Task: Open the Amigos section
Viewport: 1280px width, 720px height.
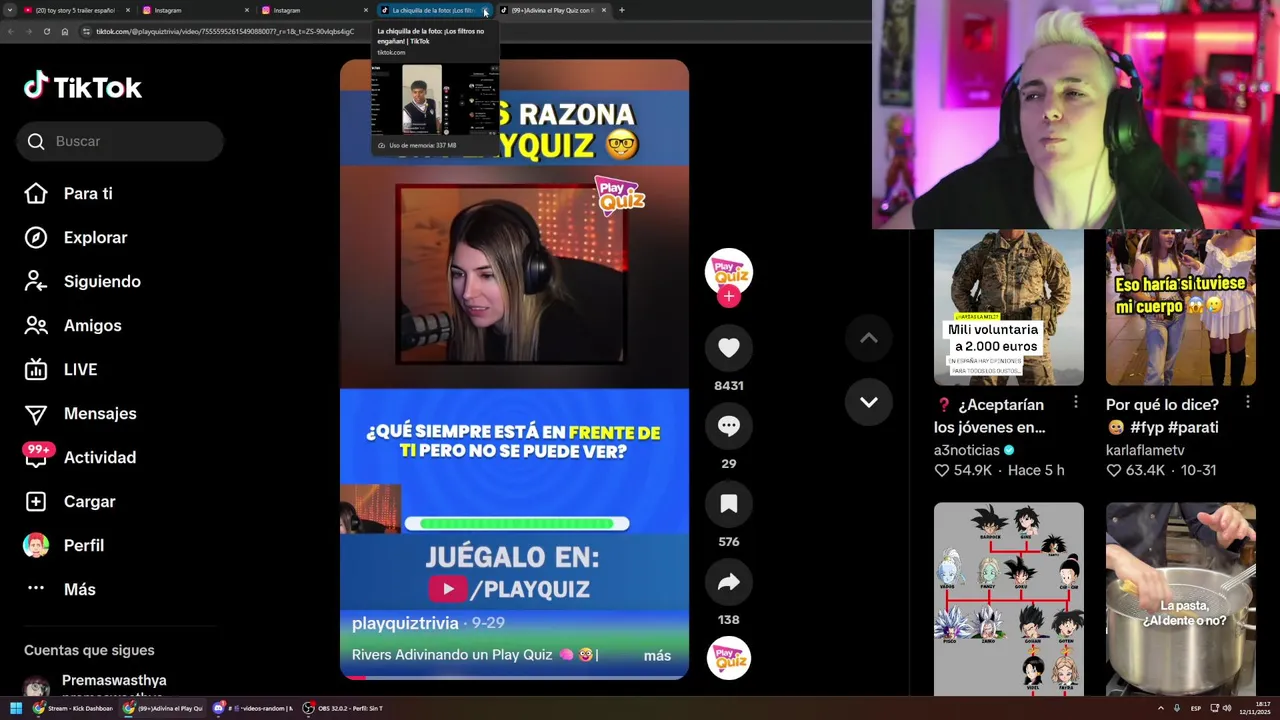Action: pyautogui.click(x=92, y=325)
